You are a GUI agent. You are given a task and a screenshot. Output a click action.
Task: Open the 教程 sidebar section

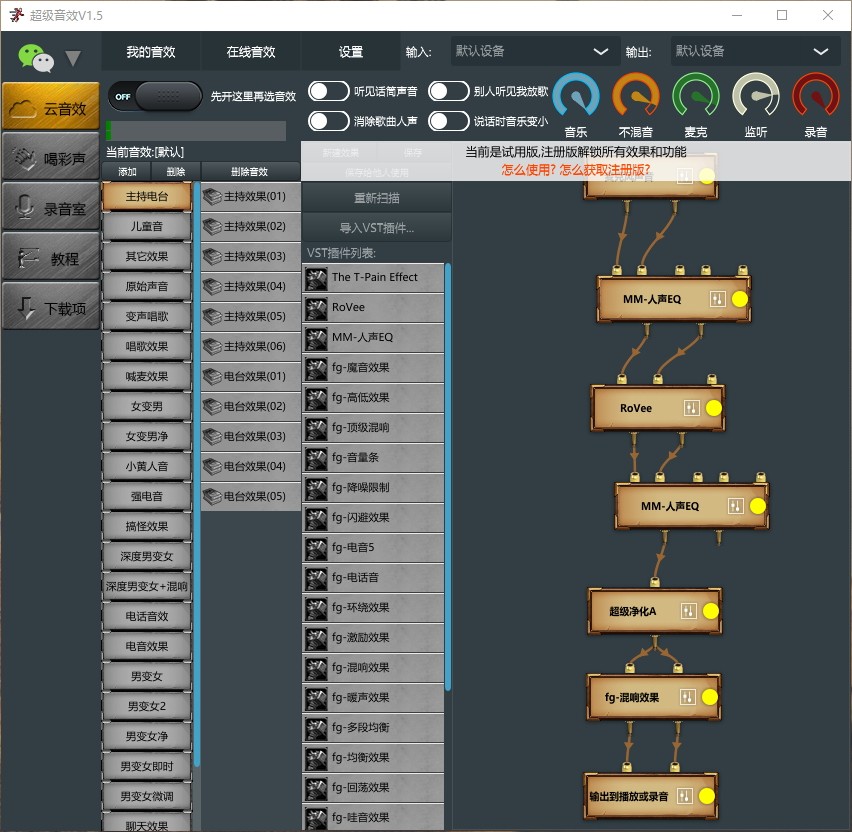pos(51,257)
